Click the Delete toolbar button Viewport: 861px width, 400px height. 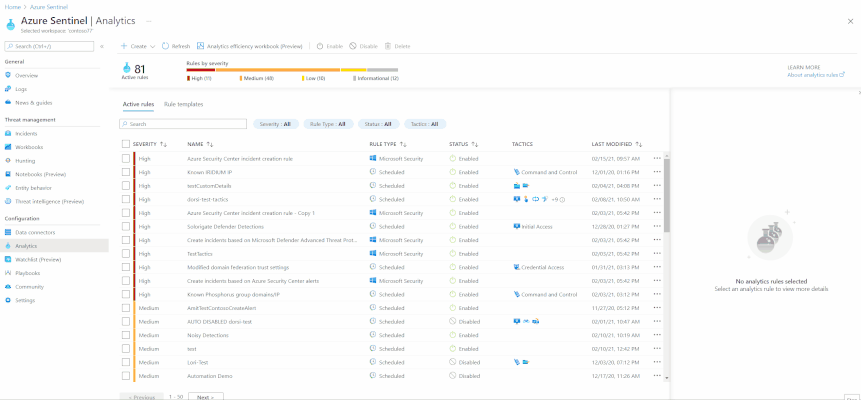tap(397, 47)
